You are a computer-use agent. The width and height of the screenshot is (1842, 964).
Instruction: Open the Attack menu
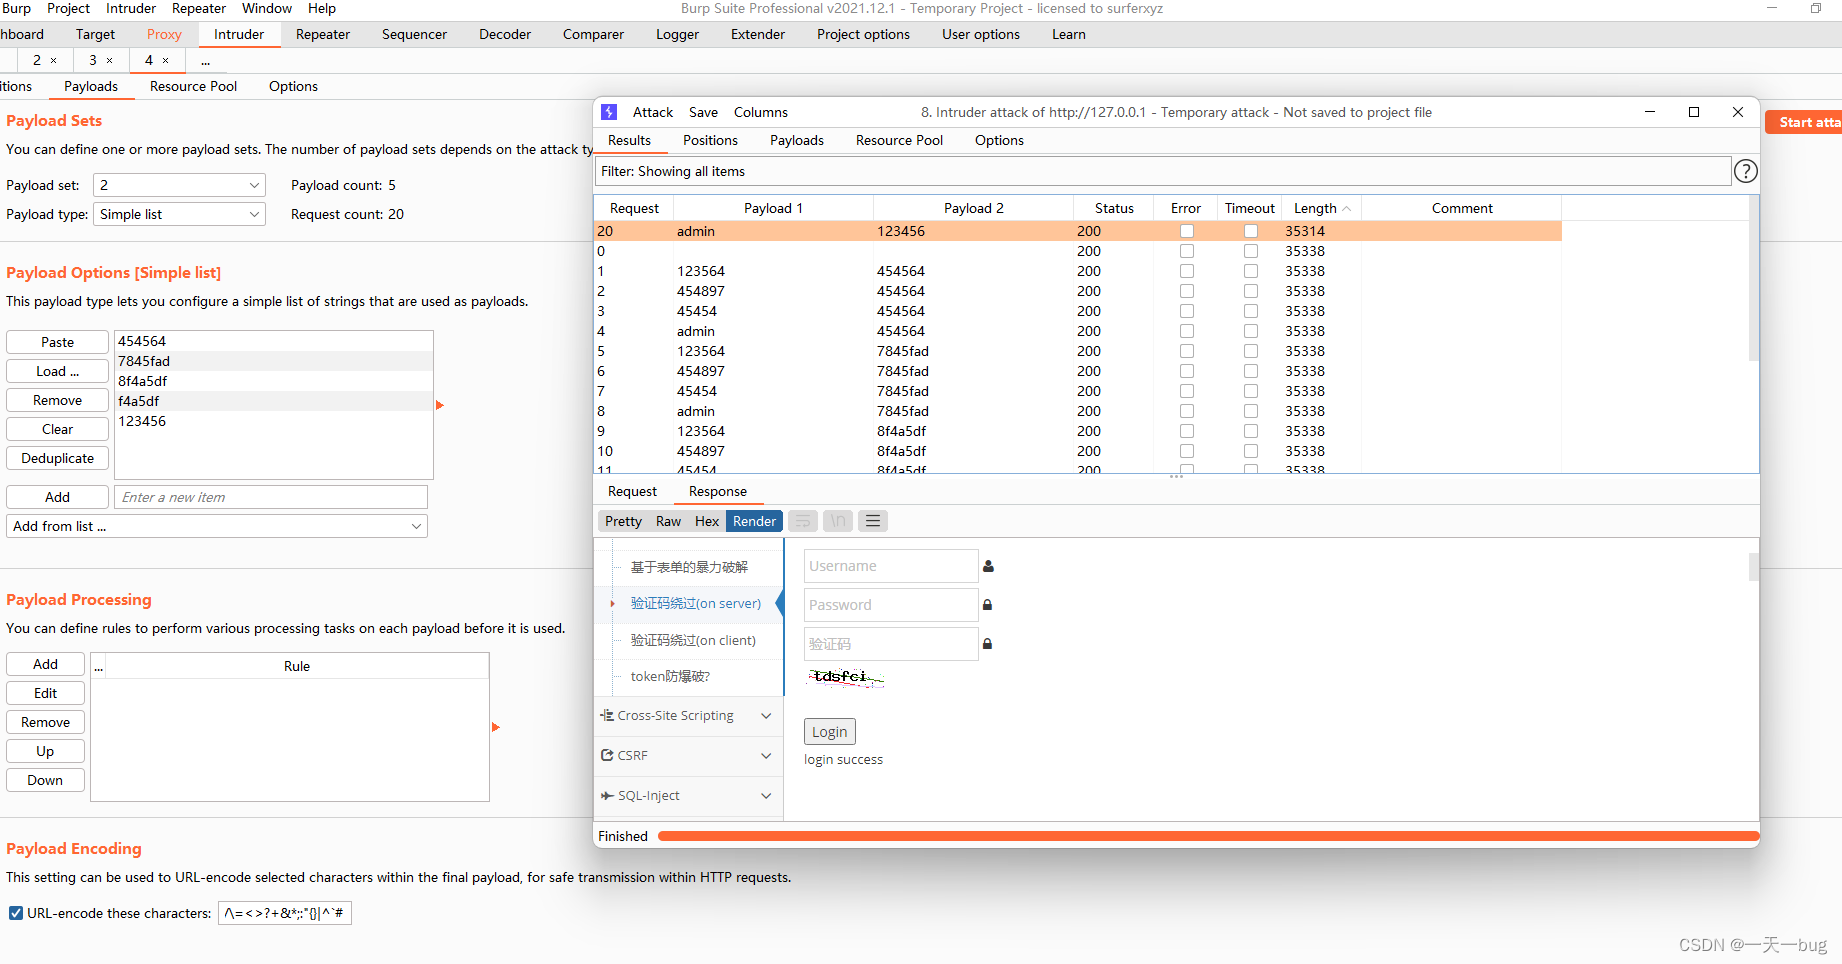pyautogui.click(x=653, y=112)
